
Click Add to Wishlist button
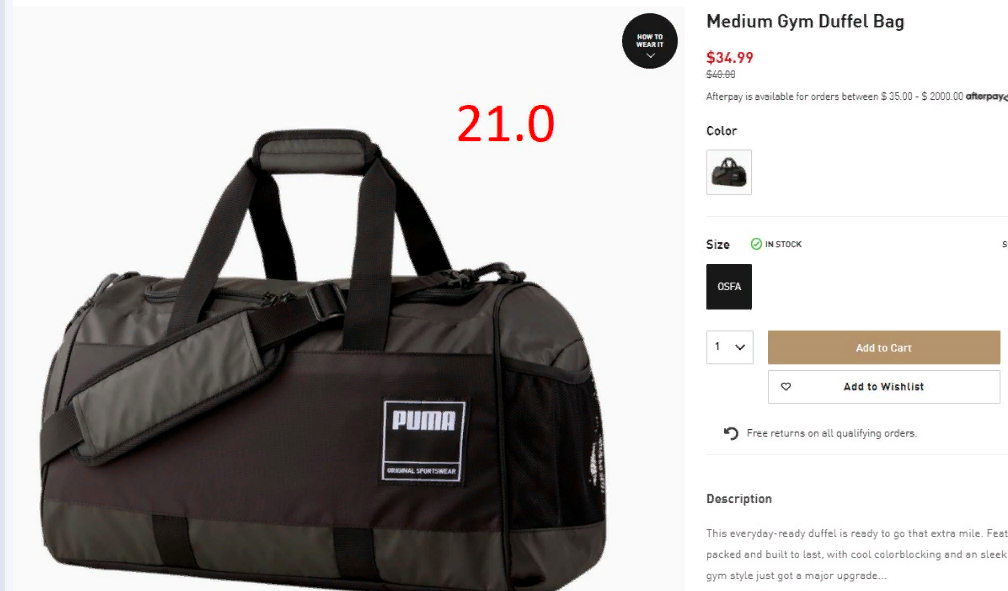point(884,386)
